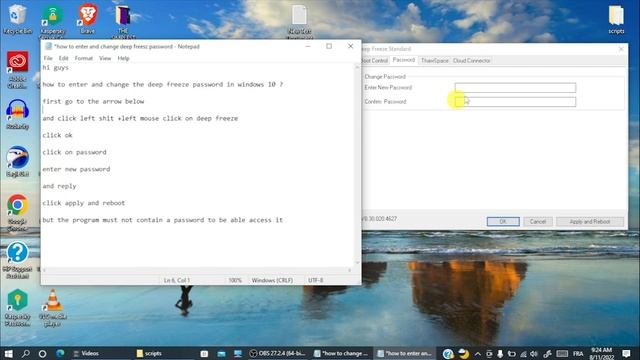This screenshot has width=640, height=360.
Task: Click the Notepad horizontal scrollbar
Action: [197, 270]
